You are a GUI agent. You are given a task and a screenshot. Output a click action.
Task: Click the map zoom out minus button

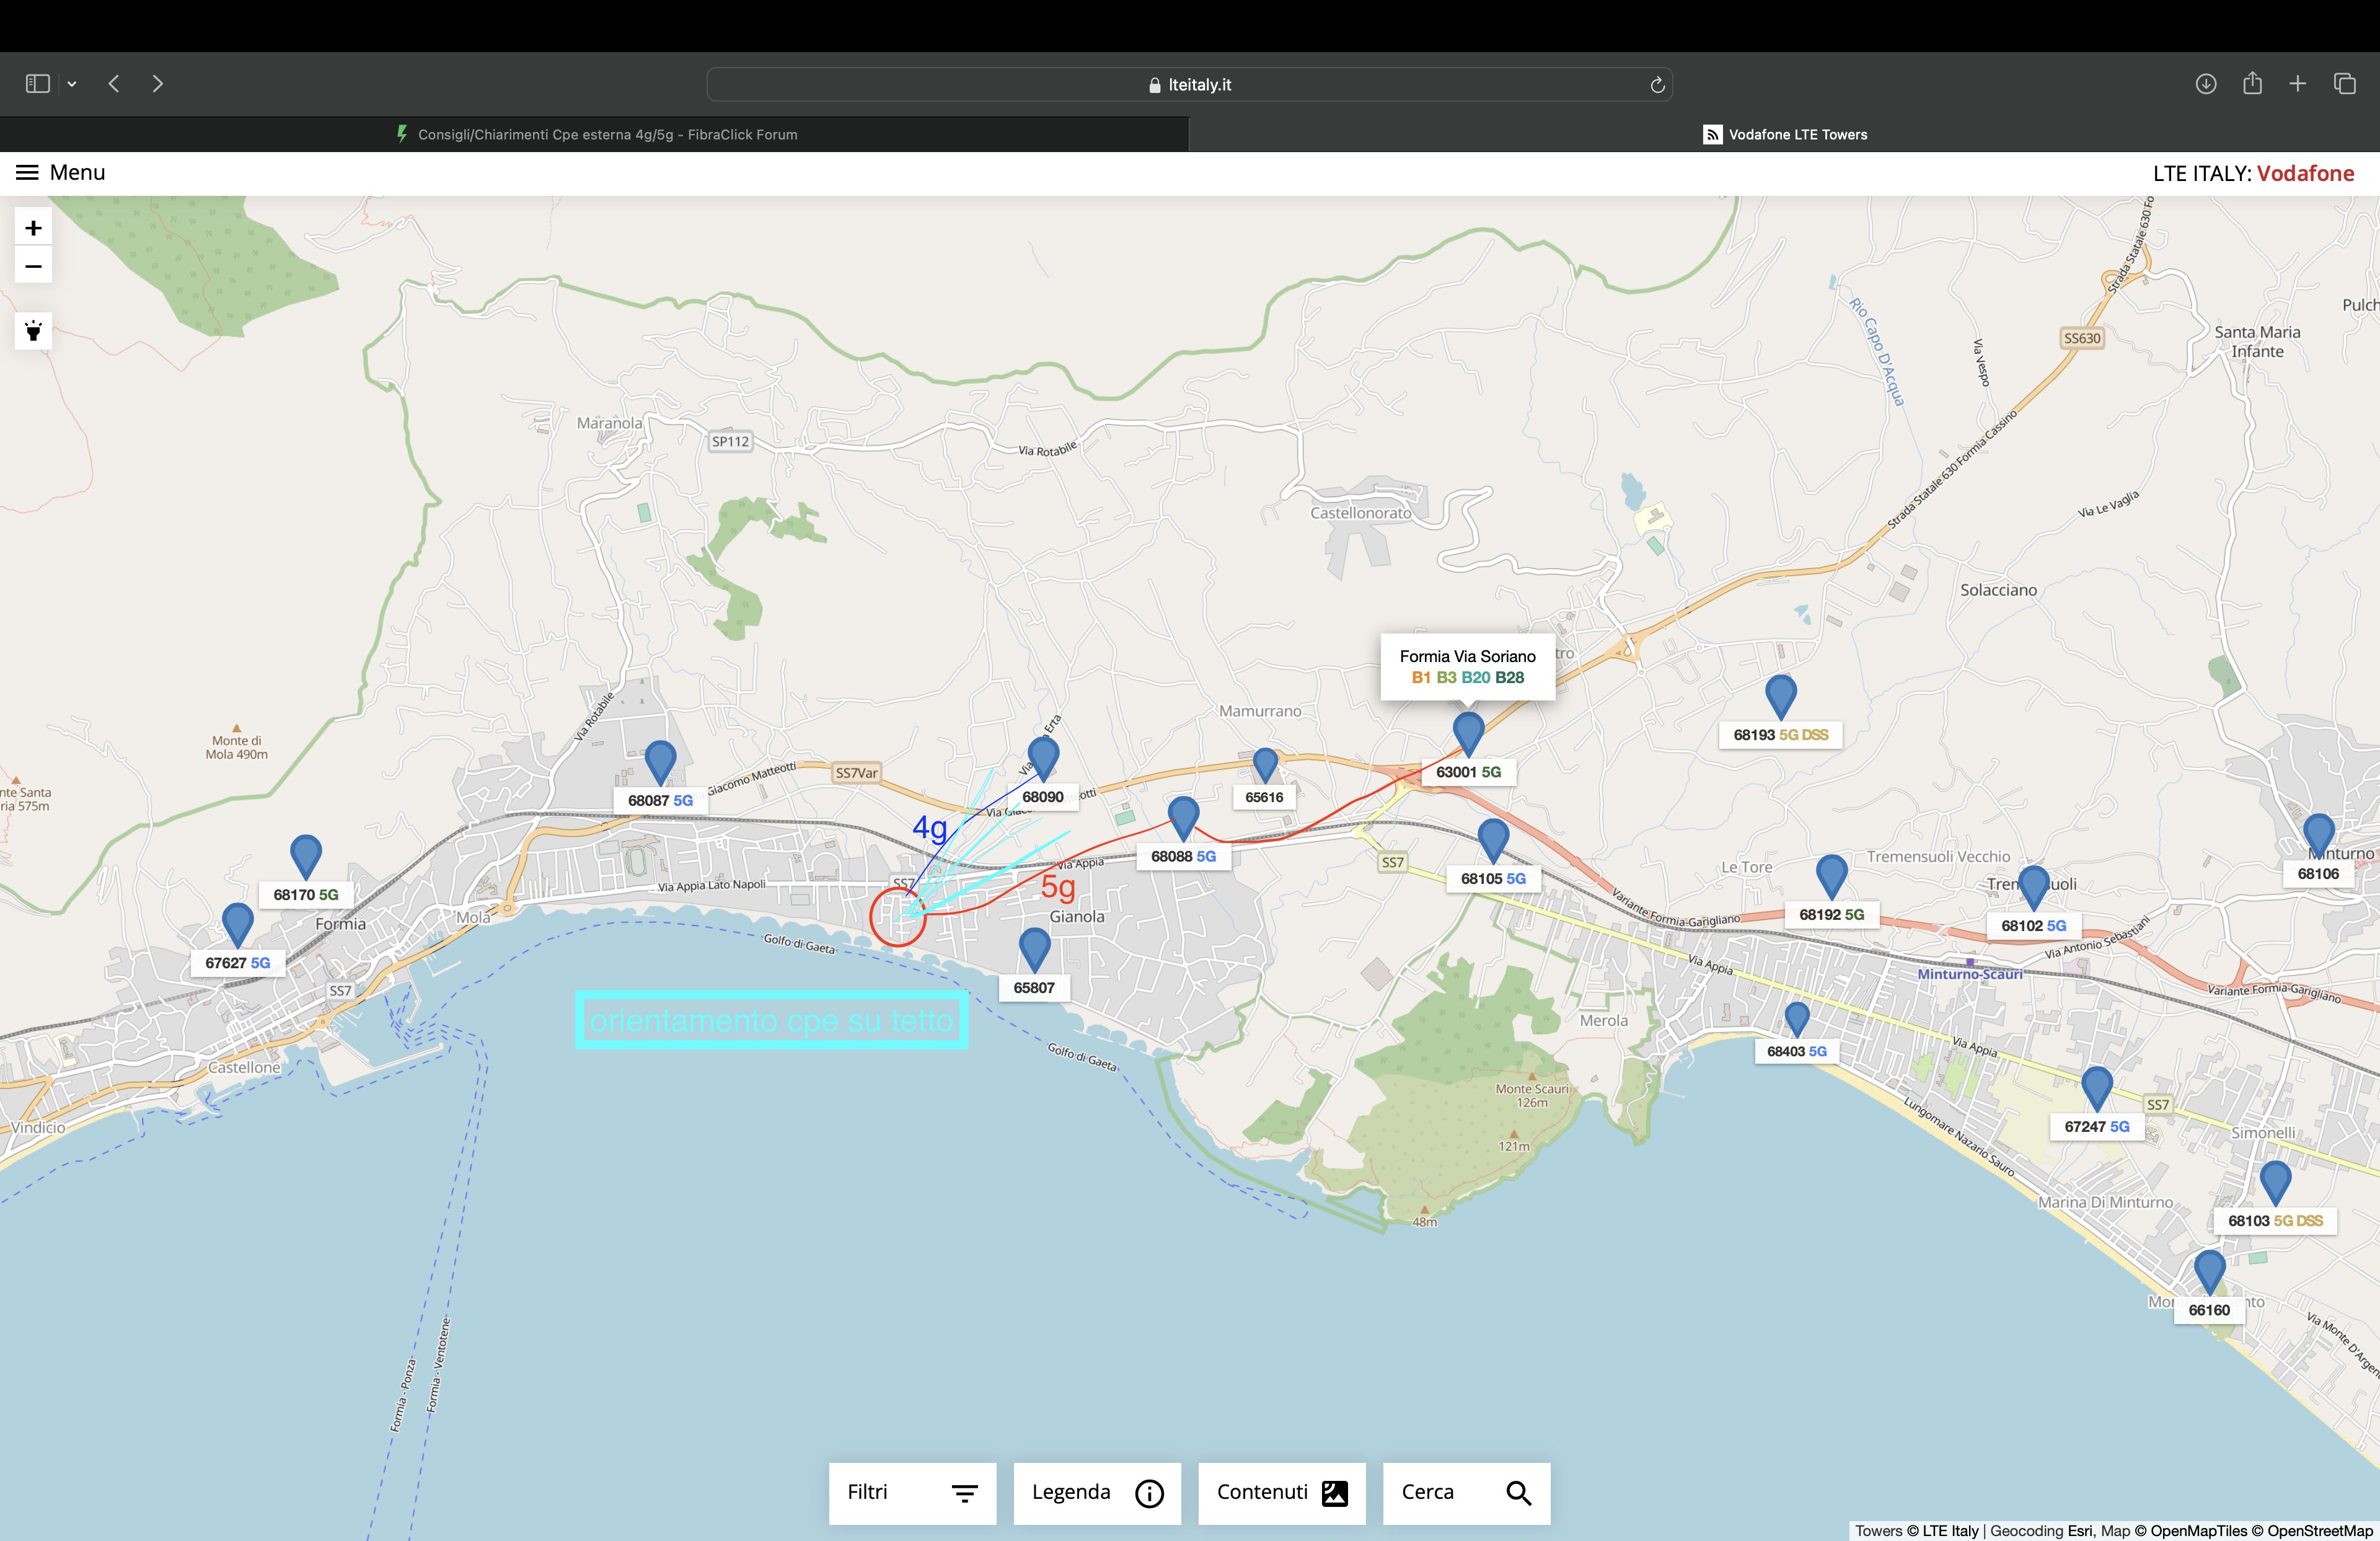pos(33,266)
